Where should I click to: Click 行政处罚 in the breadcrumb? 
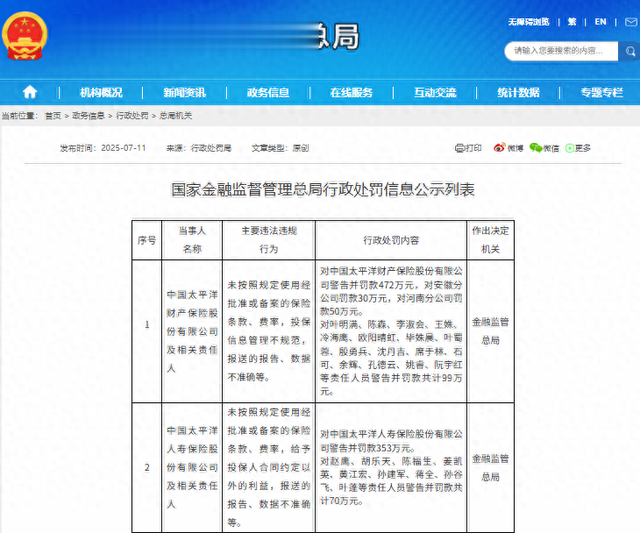point(132,116)
